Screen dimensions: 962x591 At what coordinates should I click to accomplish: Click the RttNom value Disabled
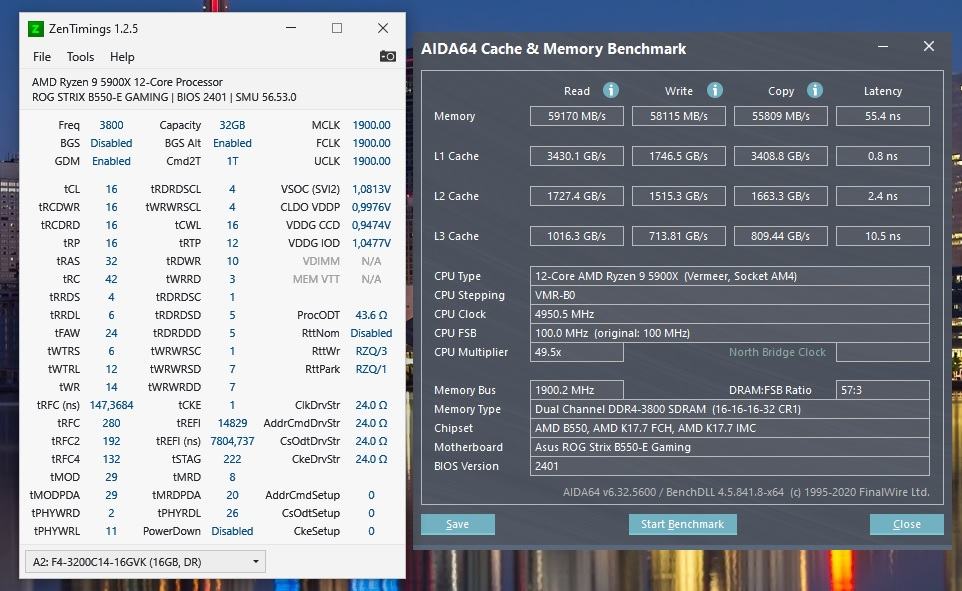(x=371, y=333)
